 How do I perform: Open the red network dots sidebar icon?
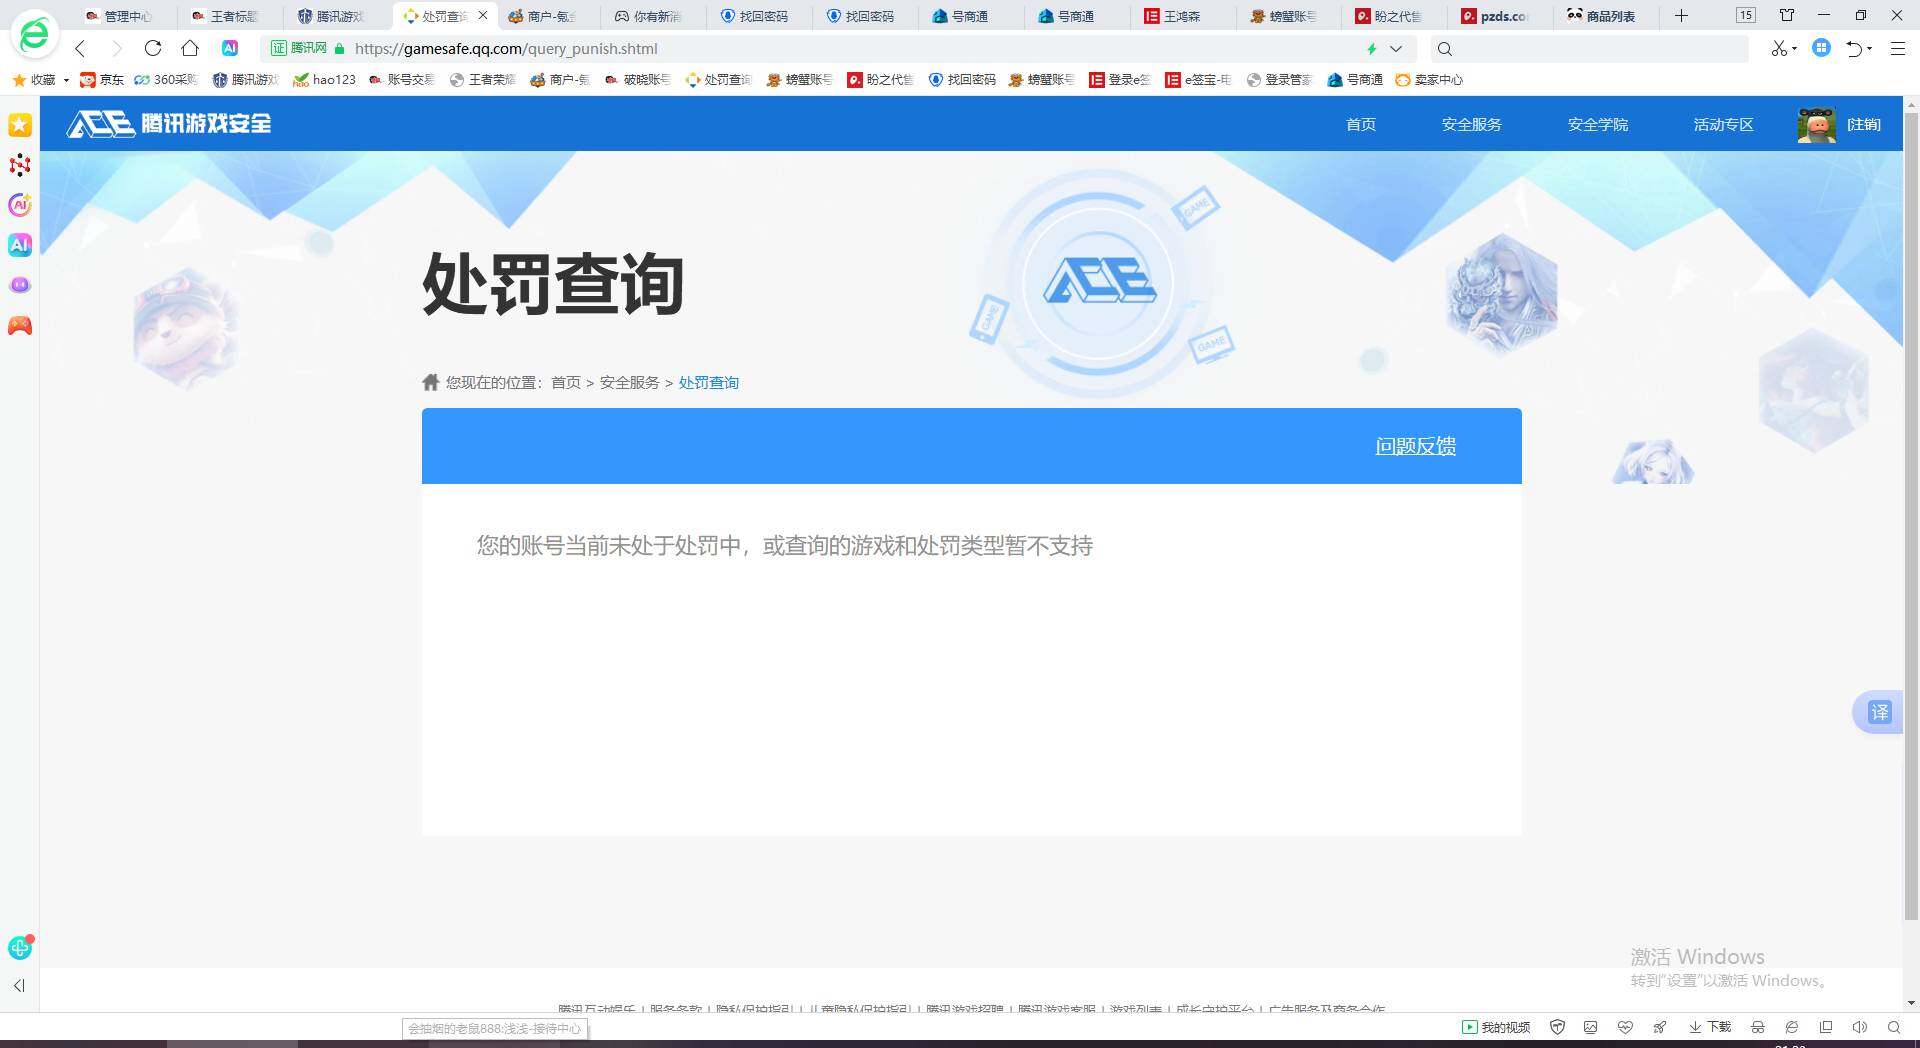pos(20,165)
